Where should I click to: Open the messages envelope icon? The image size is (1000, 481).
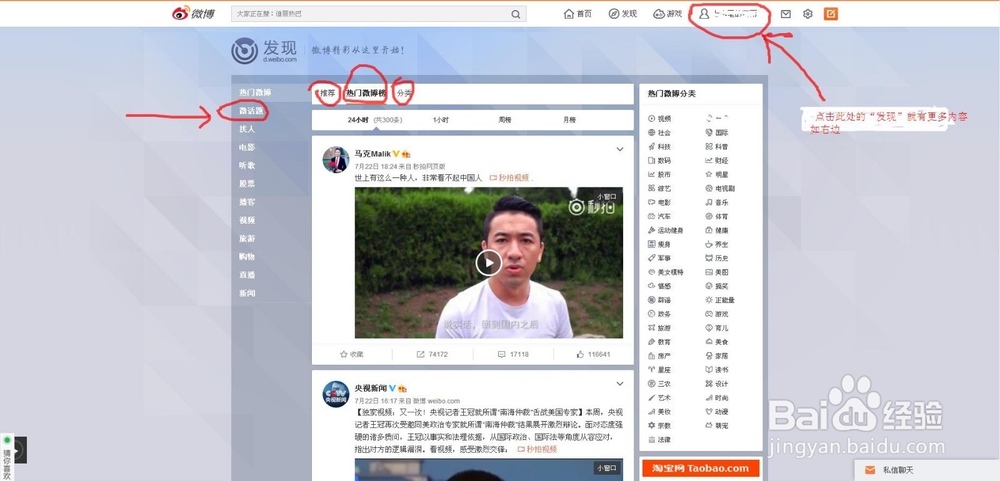[786, 14]
